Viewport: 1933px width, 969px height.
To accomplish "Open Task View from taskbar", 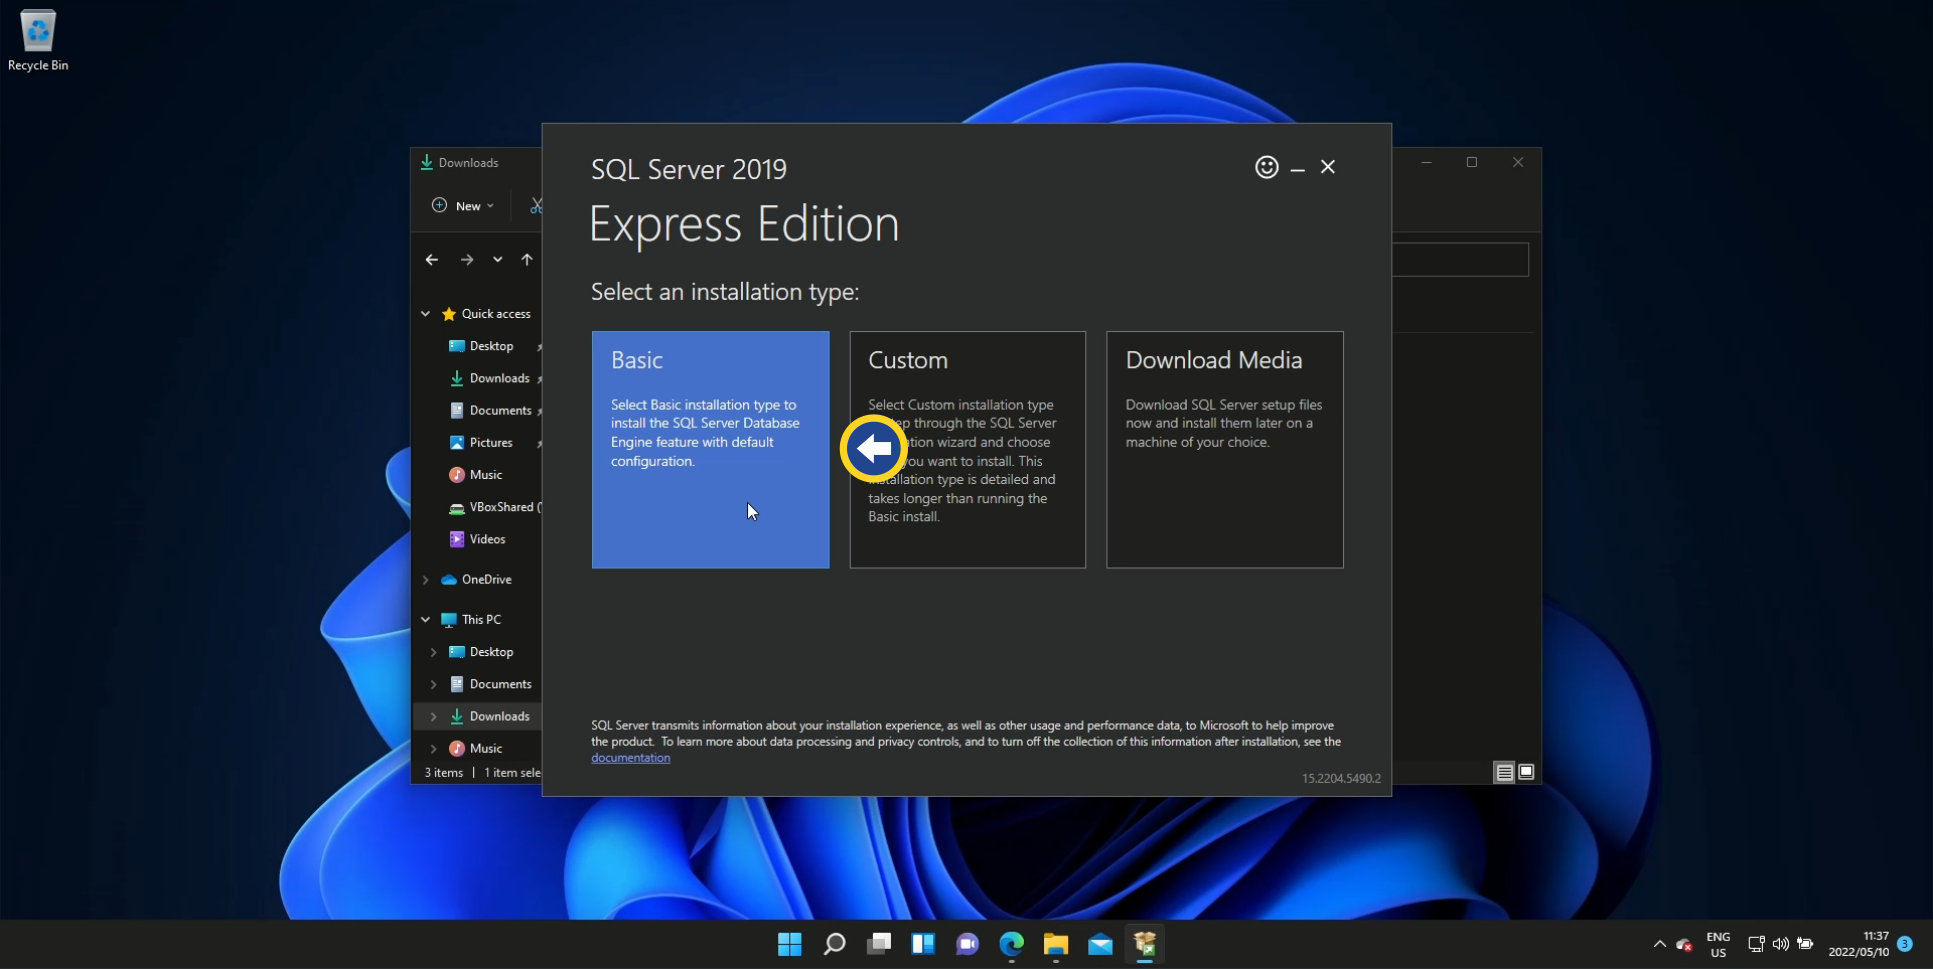I will 879,944.
